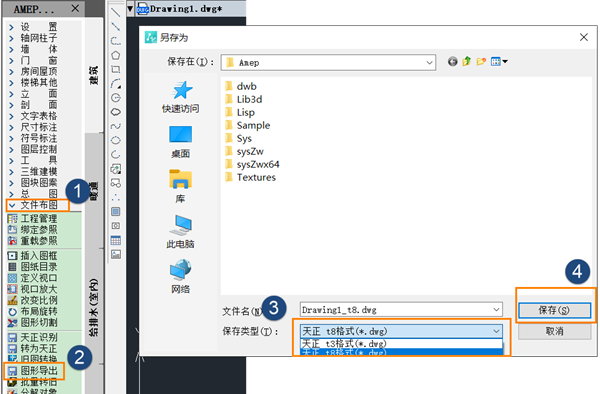Collapse the 文件布图 menu group
The image size is (600, 394).
tap(33, 205)
